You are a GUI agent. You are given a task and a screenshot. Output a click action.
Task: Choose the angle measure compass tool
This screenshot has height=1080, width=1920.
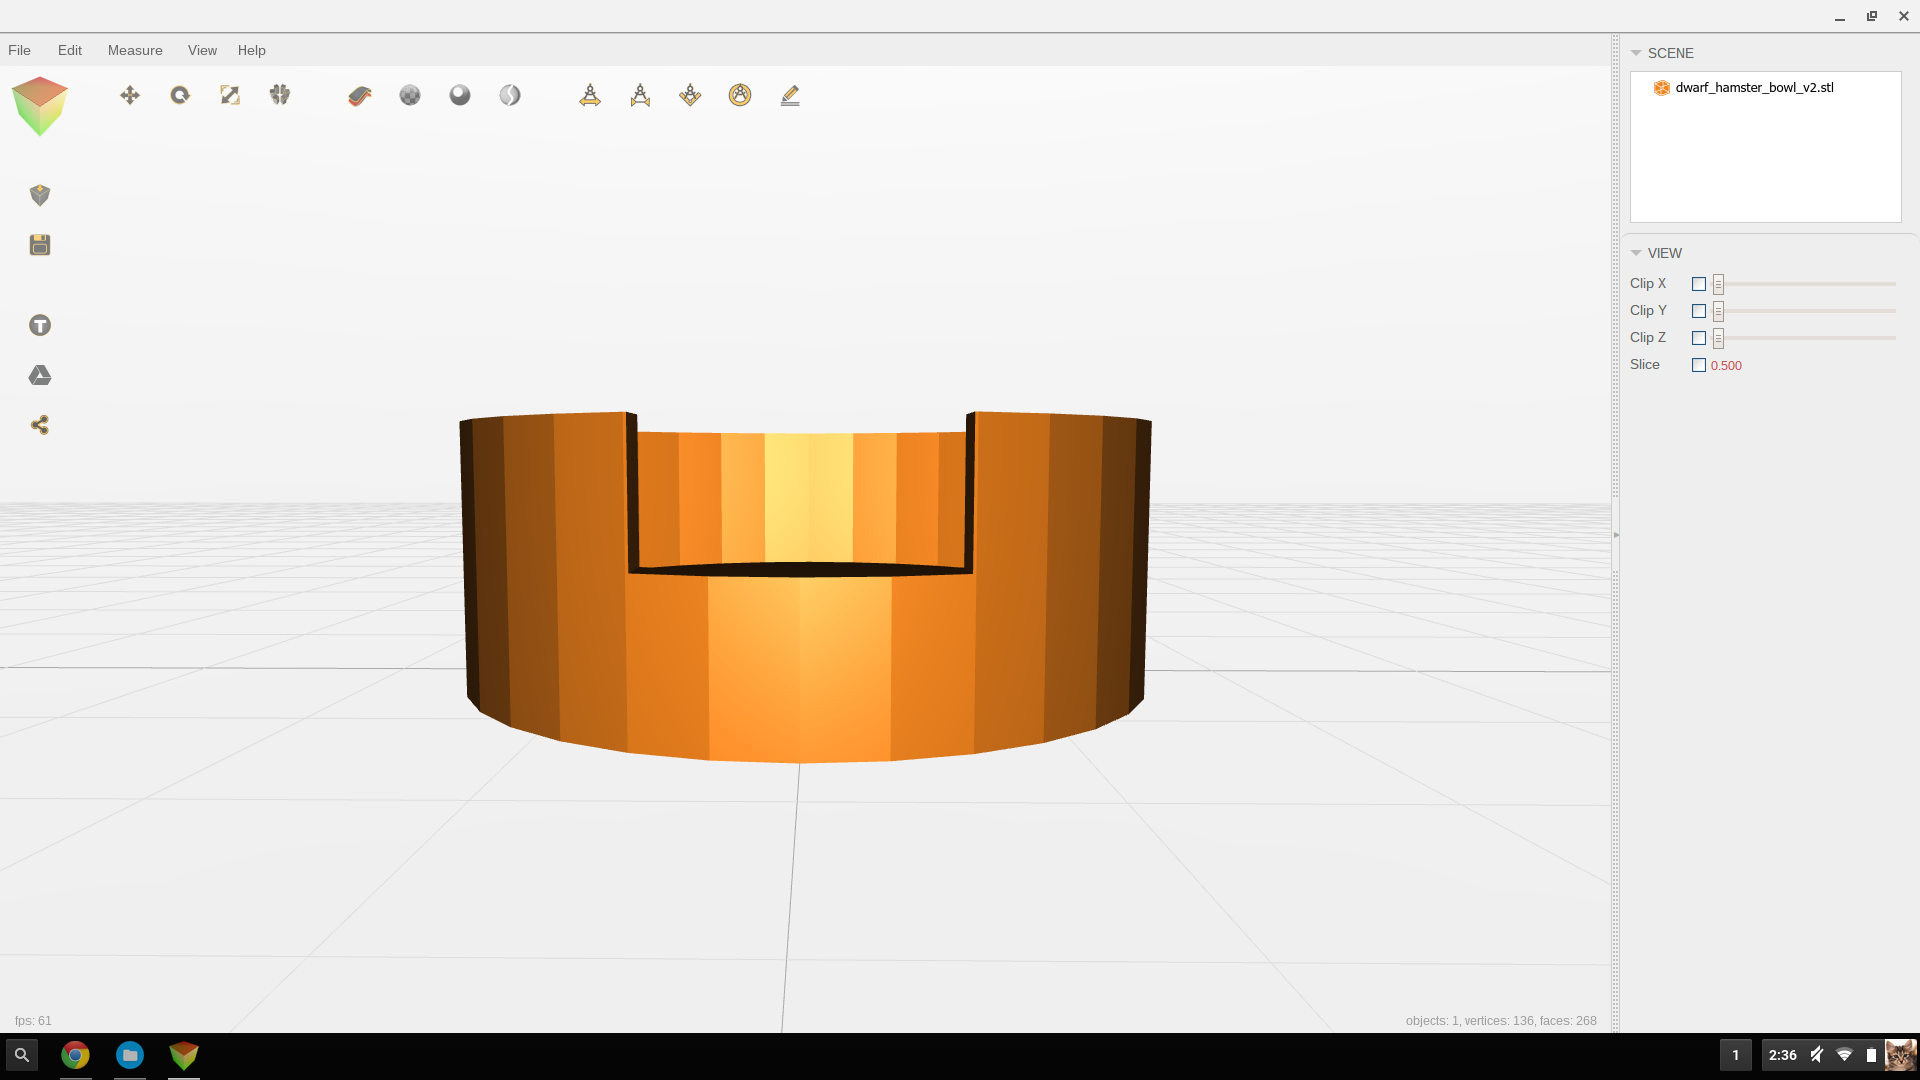690,95
